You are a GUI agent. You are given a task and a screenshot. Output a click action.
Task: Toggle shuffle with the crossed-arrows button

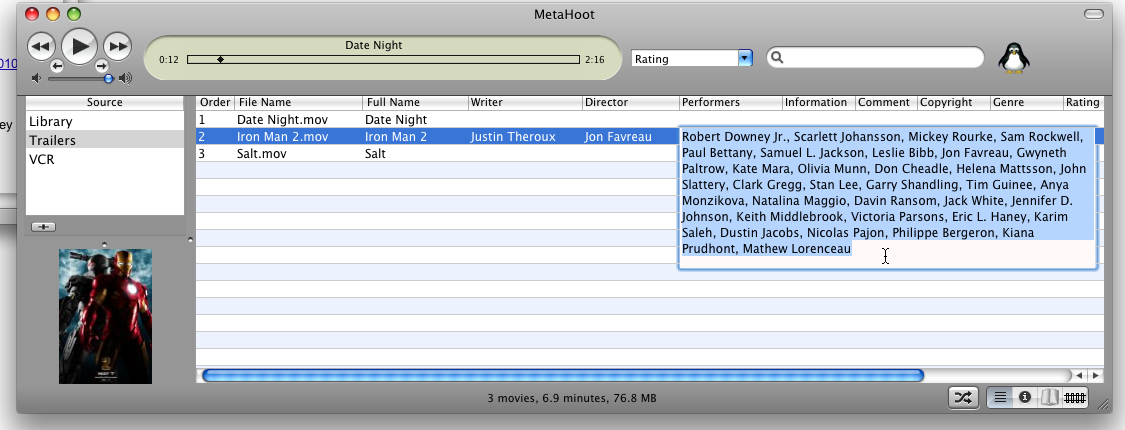point(963,397)
